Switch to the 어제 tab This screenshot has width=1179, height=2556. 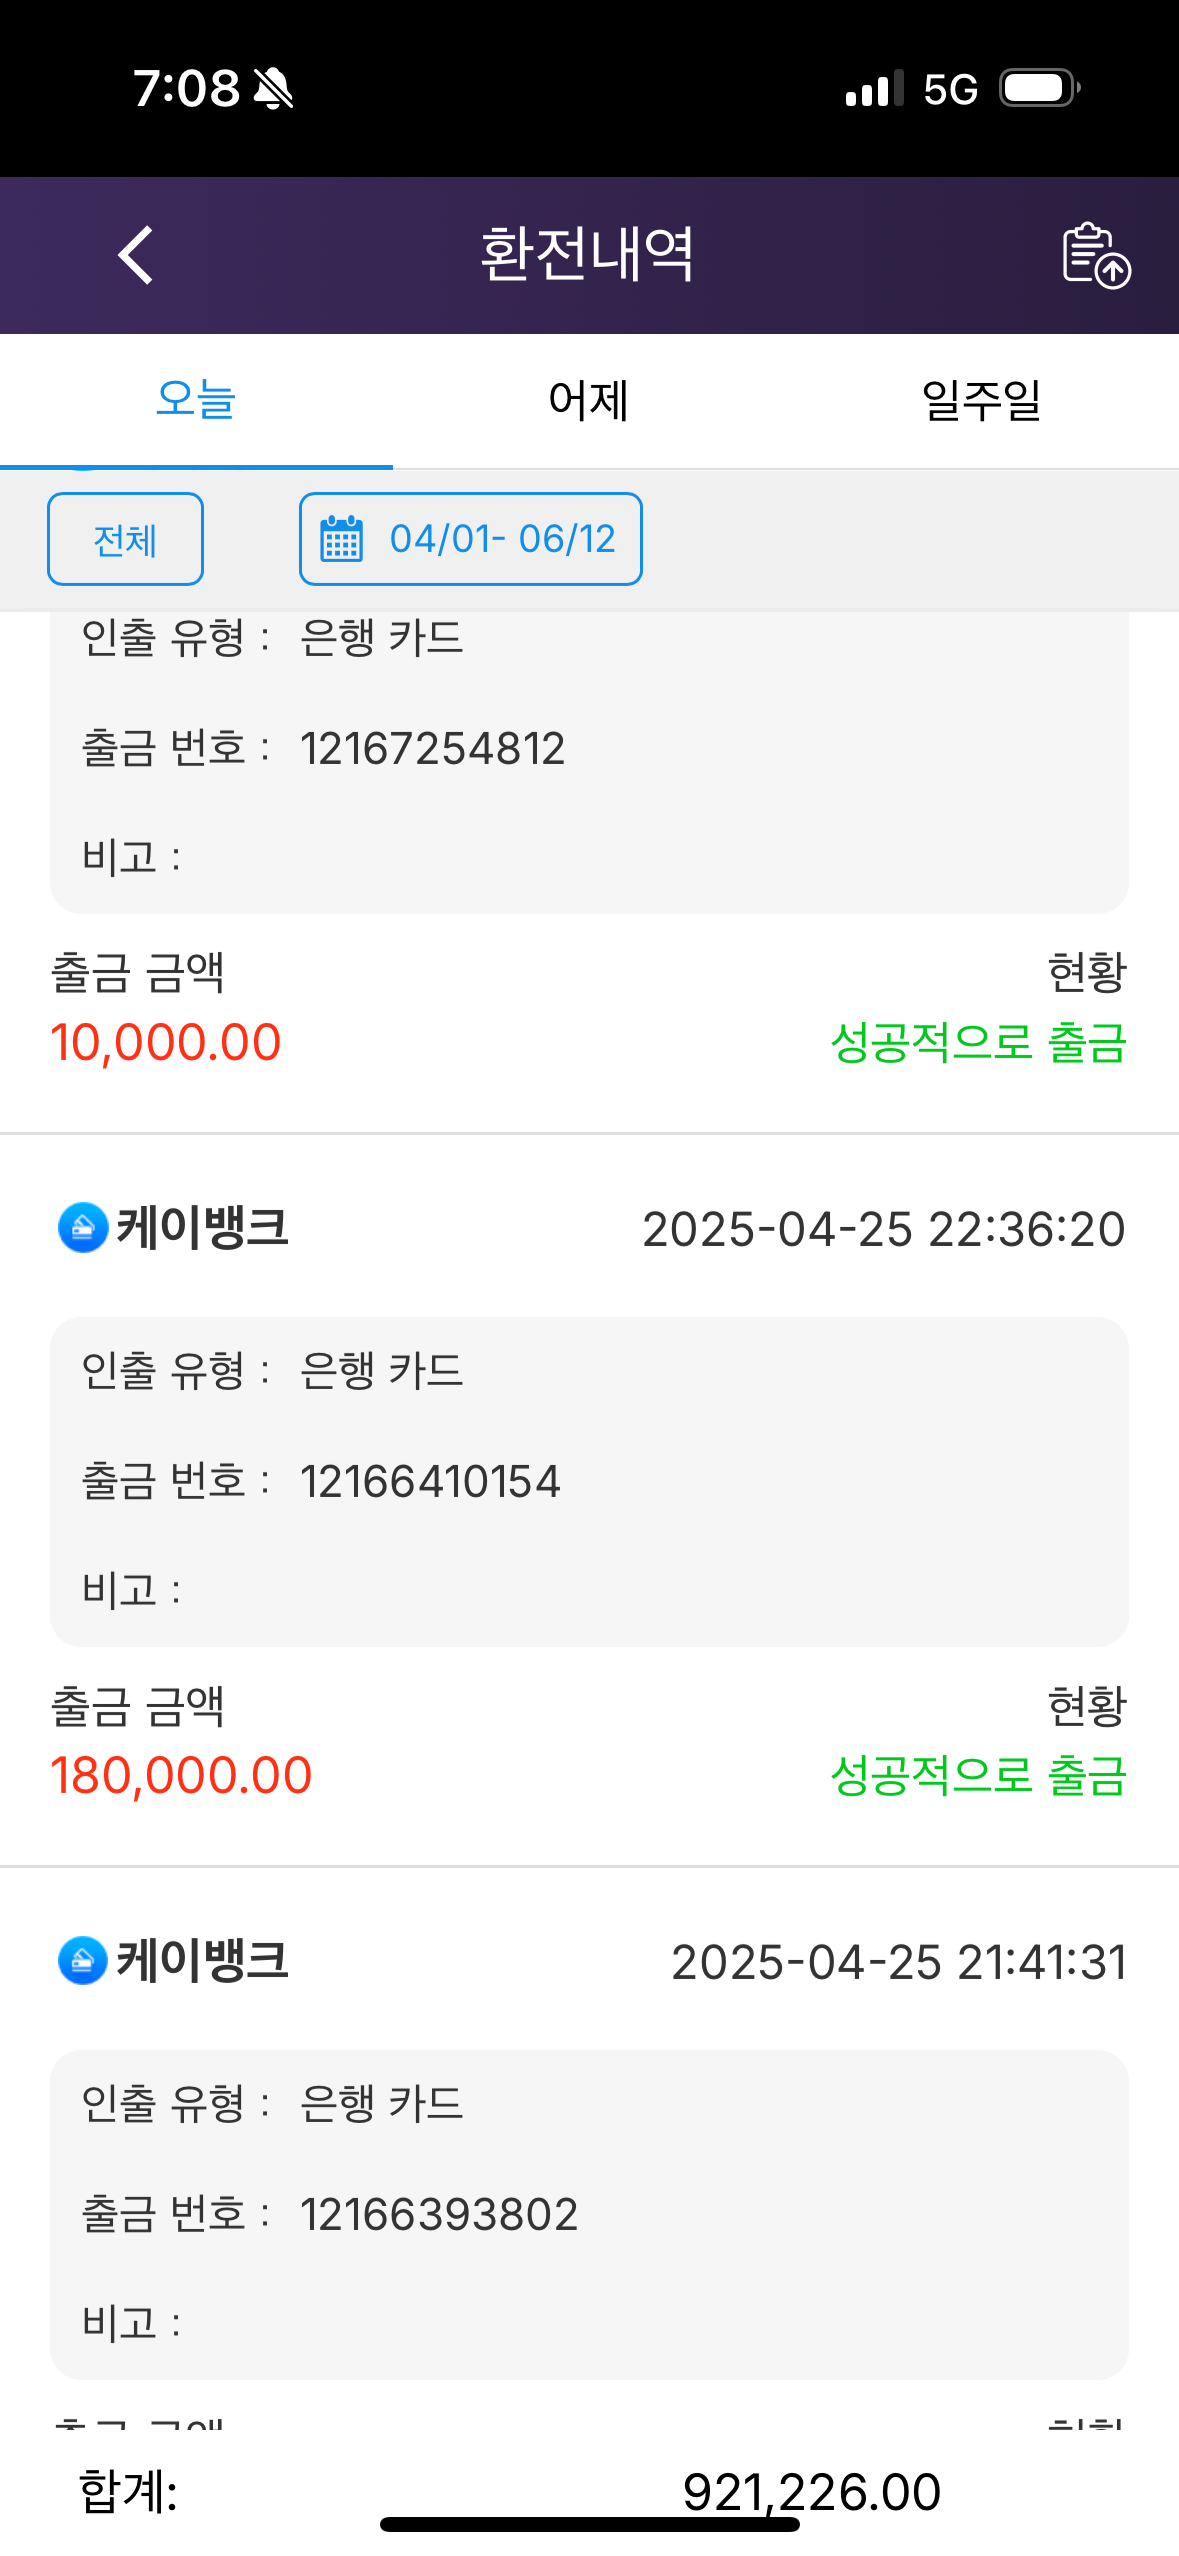589,400
